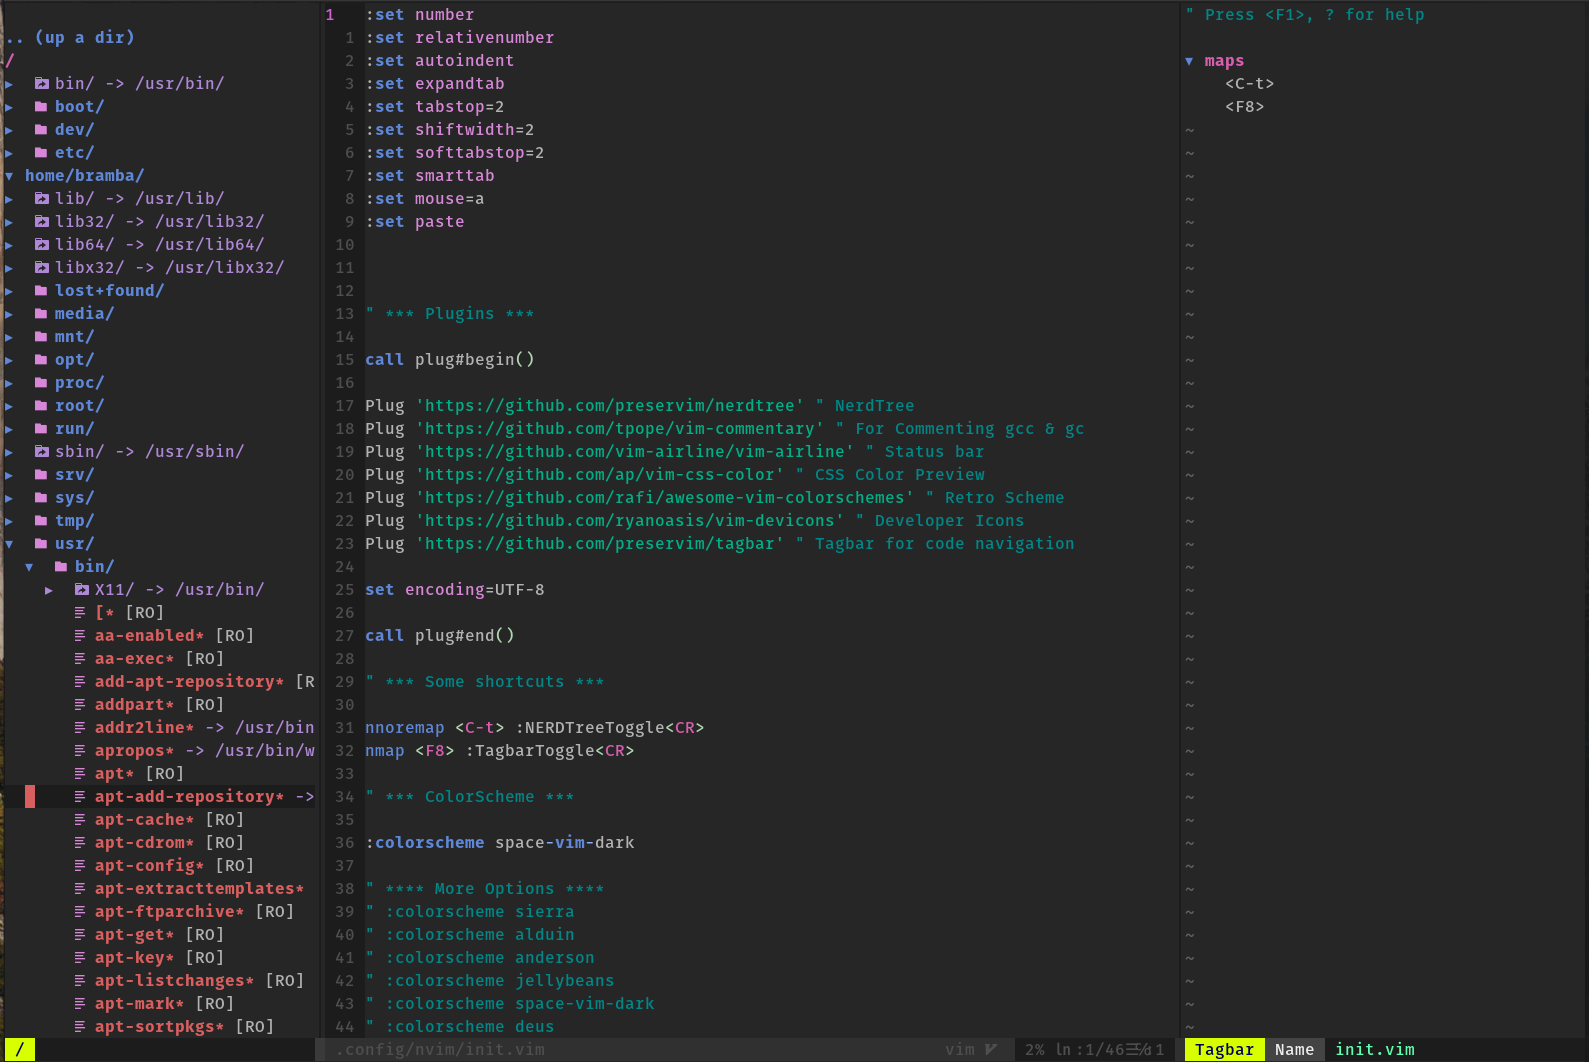The height and width of the screenshot is (1062, 1589).
Task: Click the folder icon beside media/
Action: click(x=41, y=313)
